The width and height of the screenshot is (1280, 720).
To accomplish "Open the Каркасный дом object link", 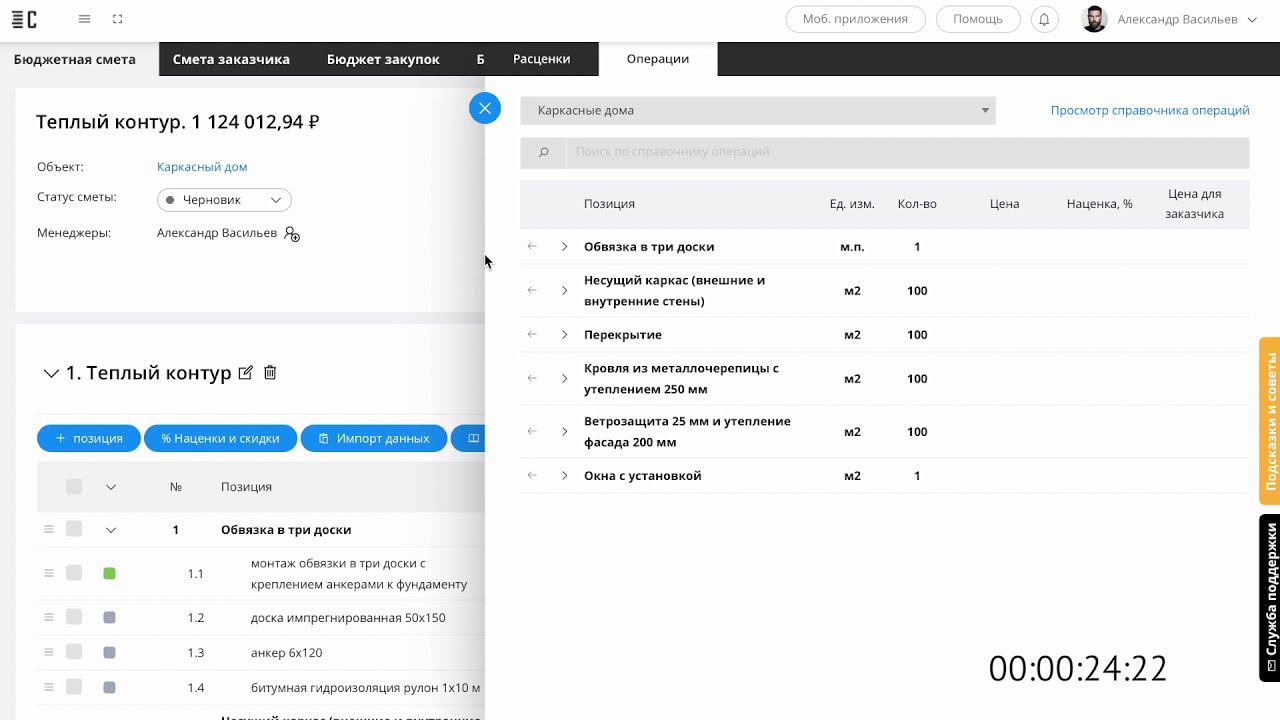I will 202,167.
